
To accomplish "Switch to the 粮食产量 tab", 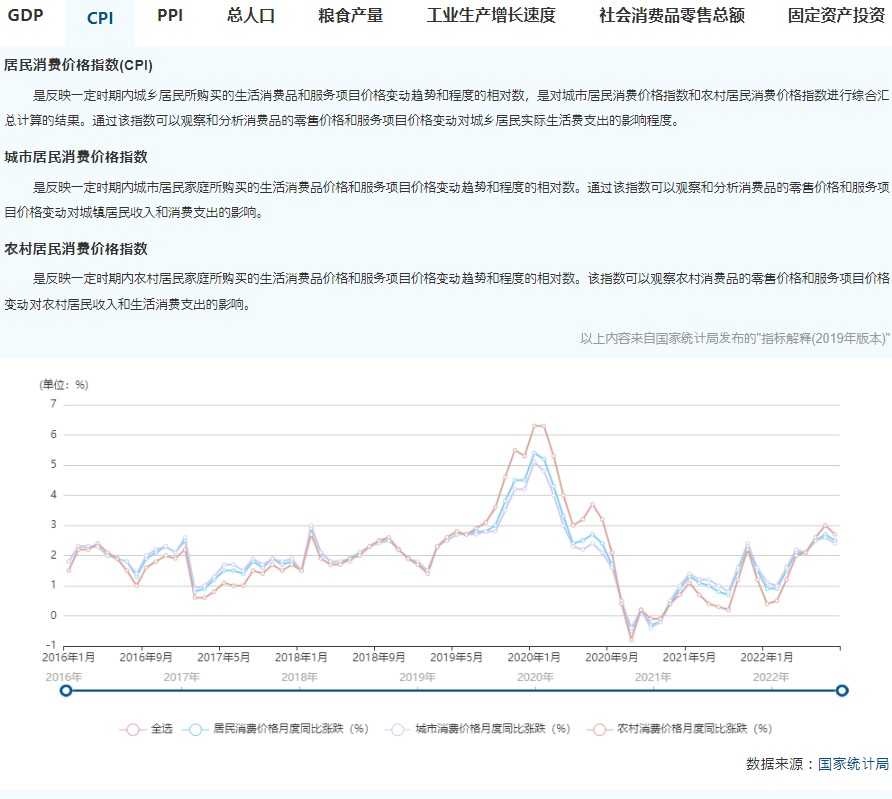I will (350, 16).
